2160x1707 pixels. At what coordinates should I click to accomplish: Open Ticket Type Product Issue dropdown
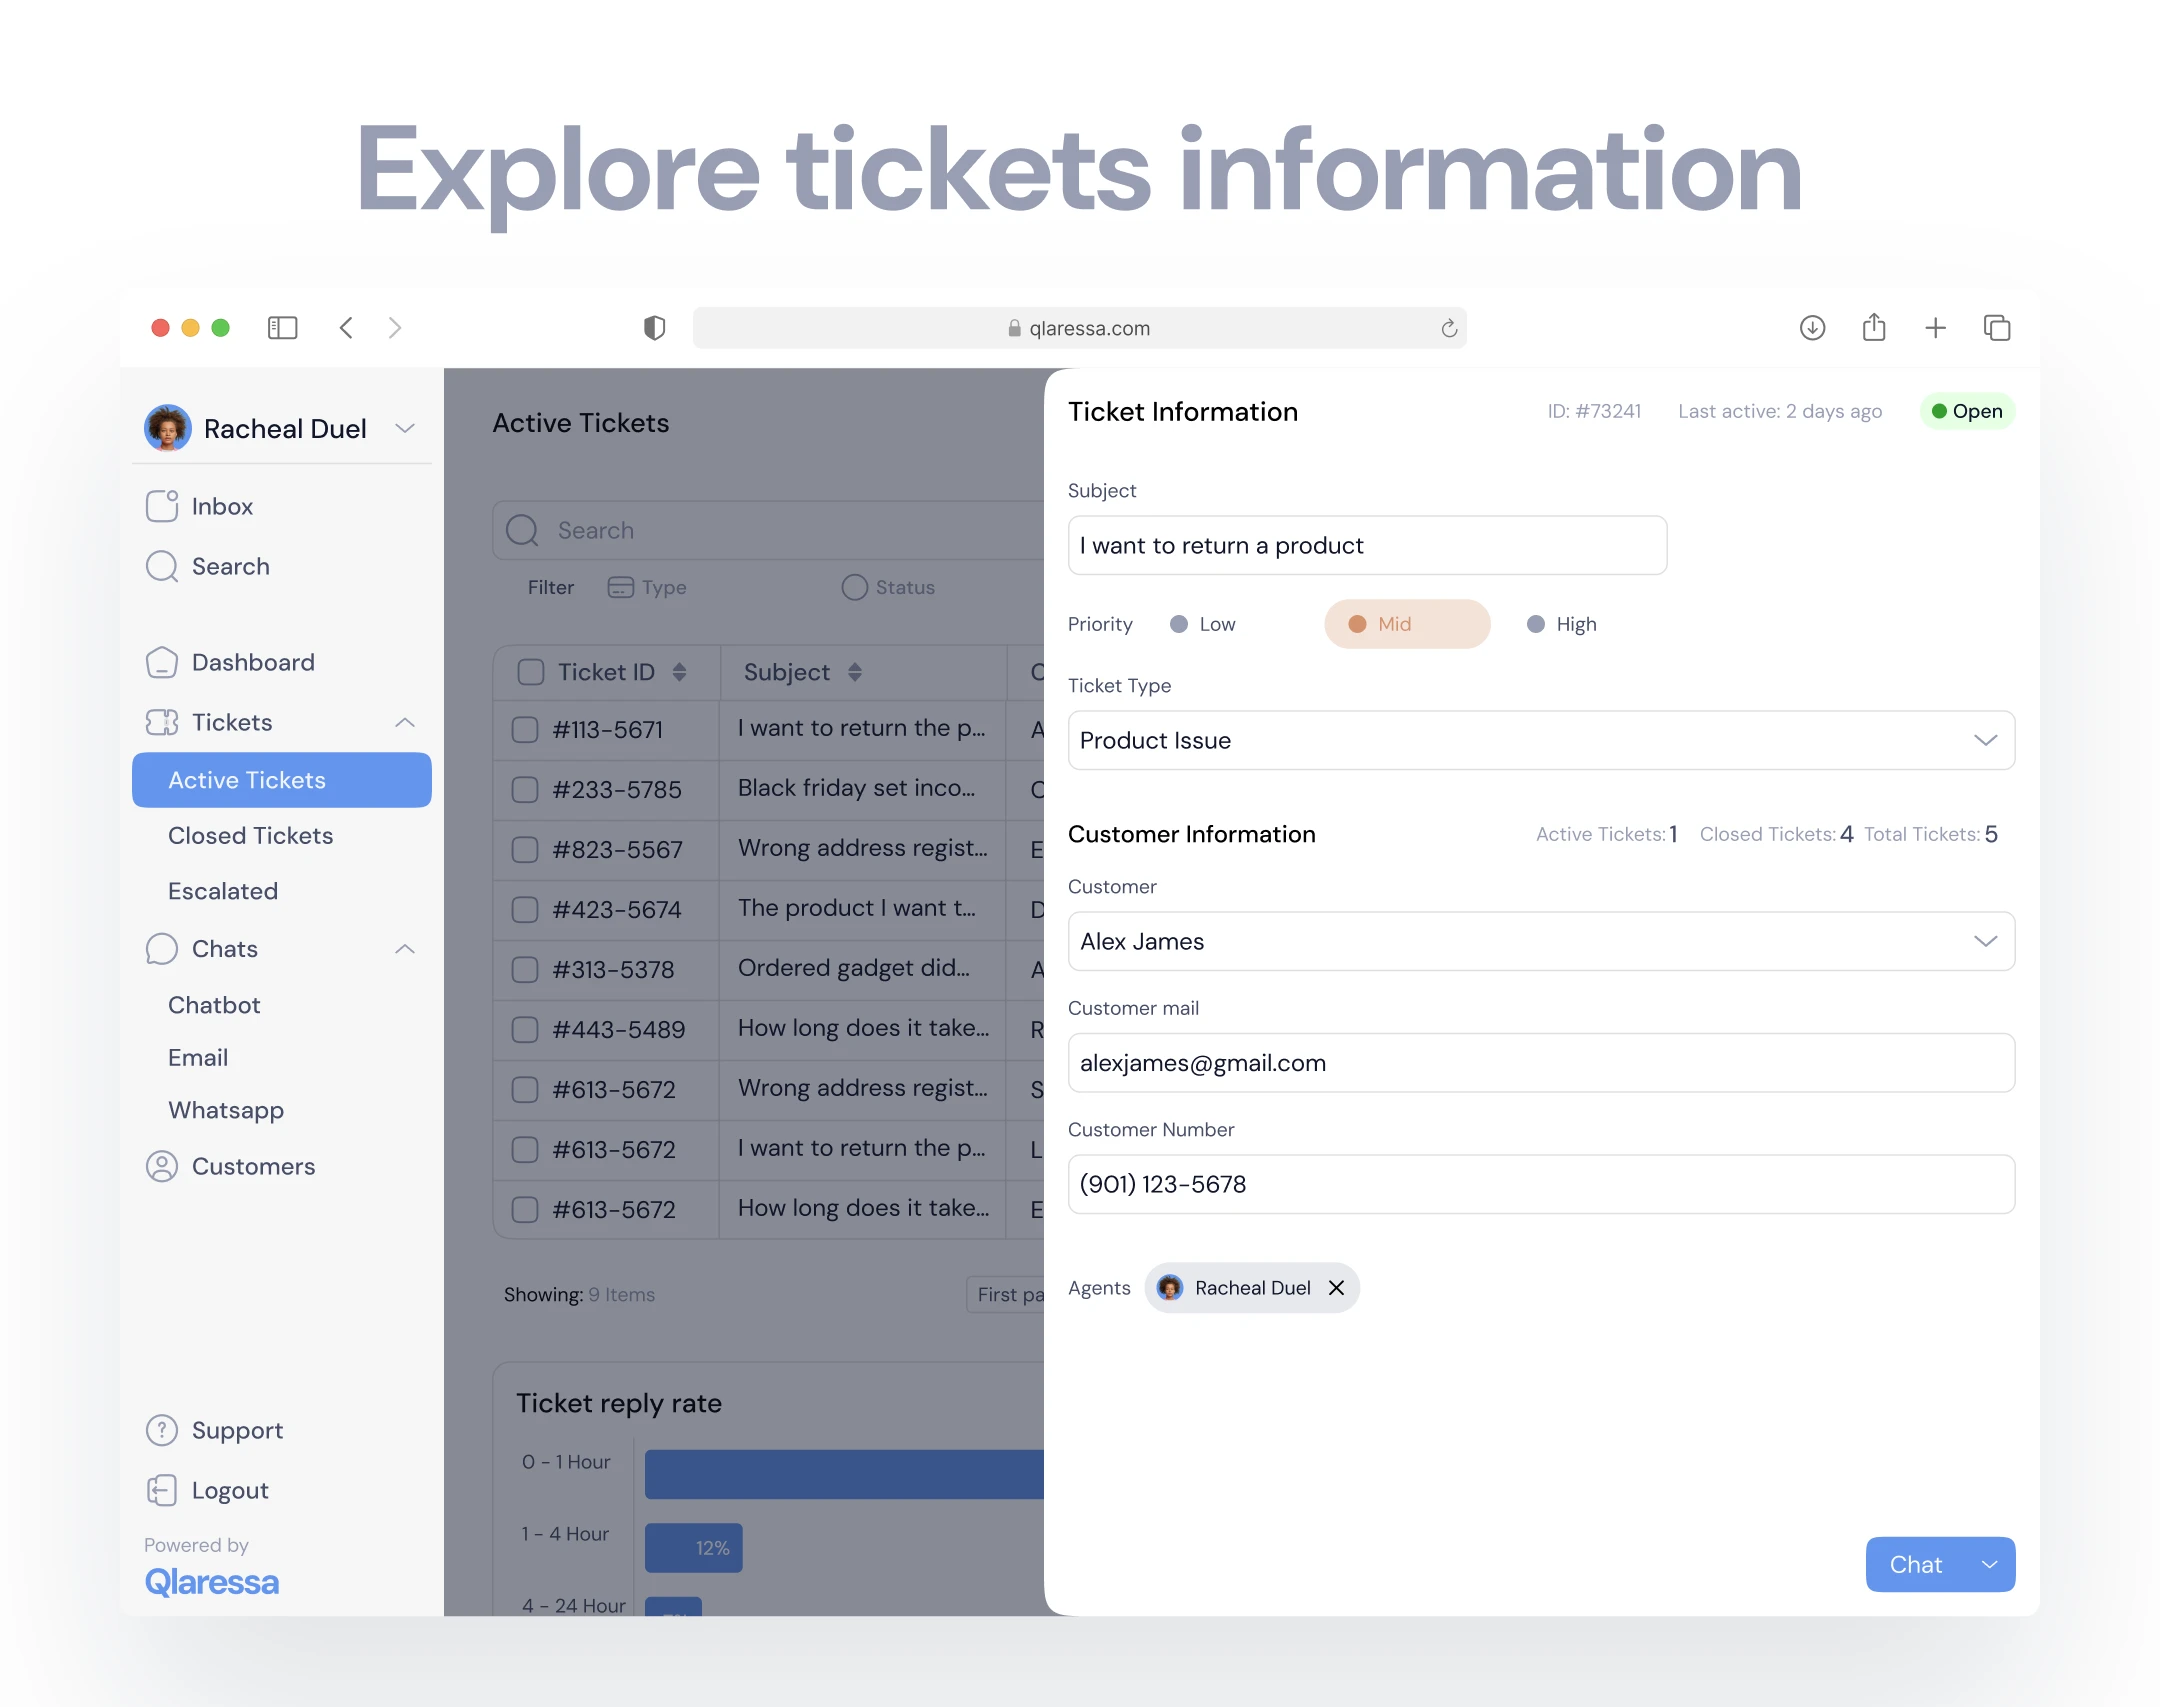[1541, 740]
